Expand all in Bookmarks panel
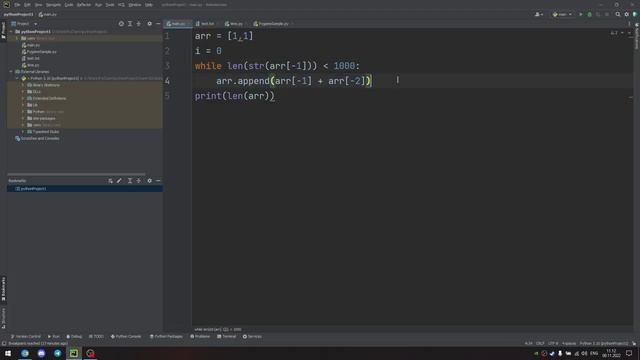Screen dimensions: 640x360 click(130, 180)
